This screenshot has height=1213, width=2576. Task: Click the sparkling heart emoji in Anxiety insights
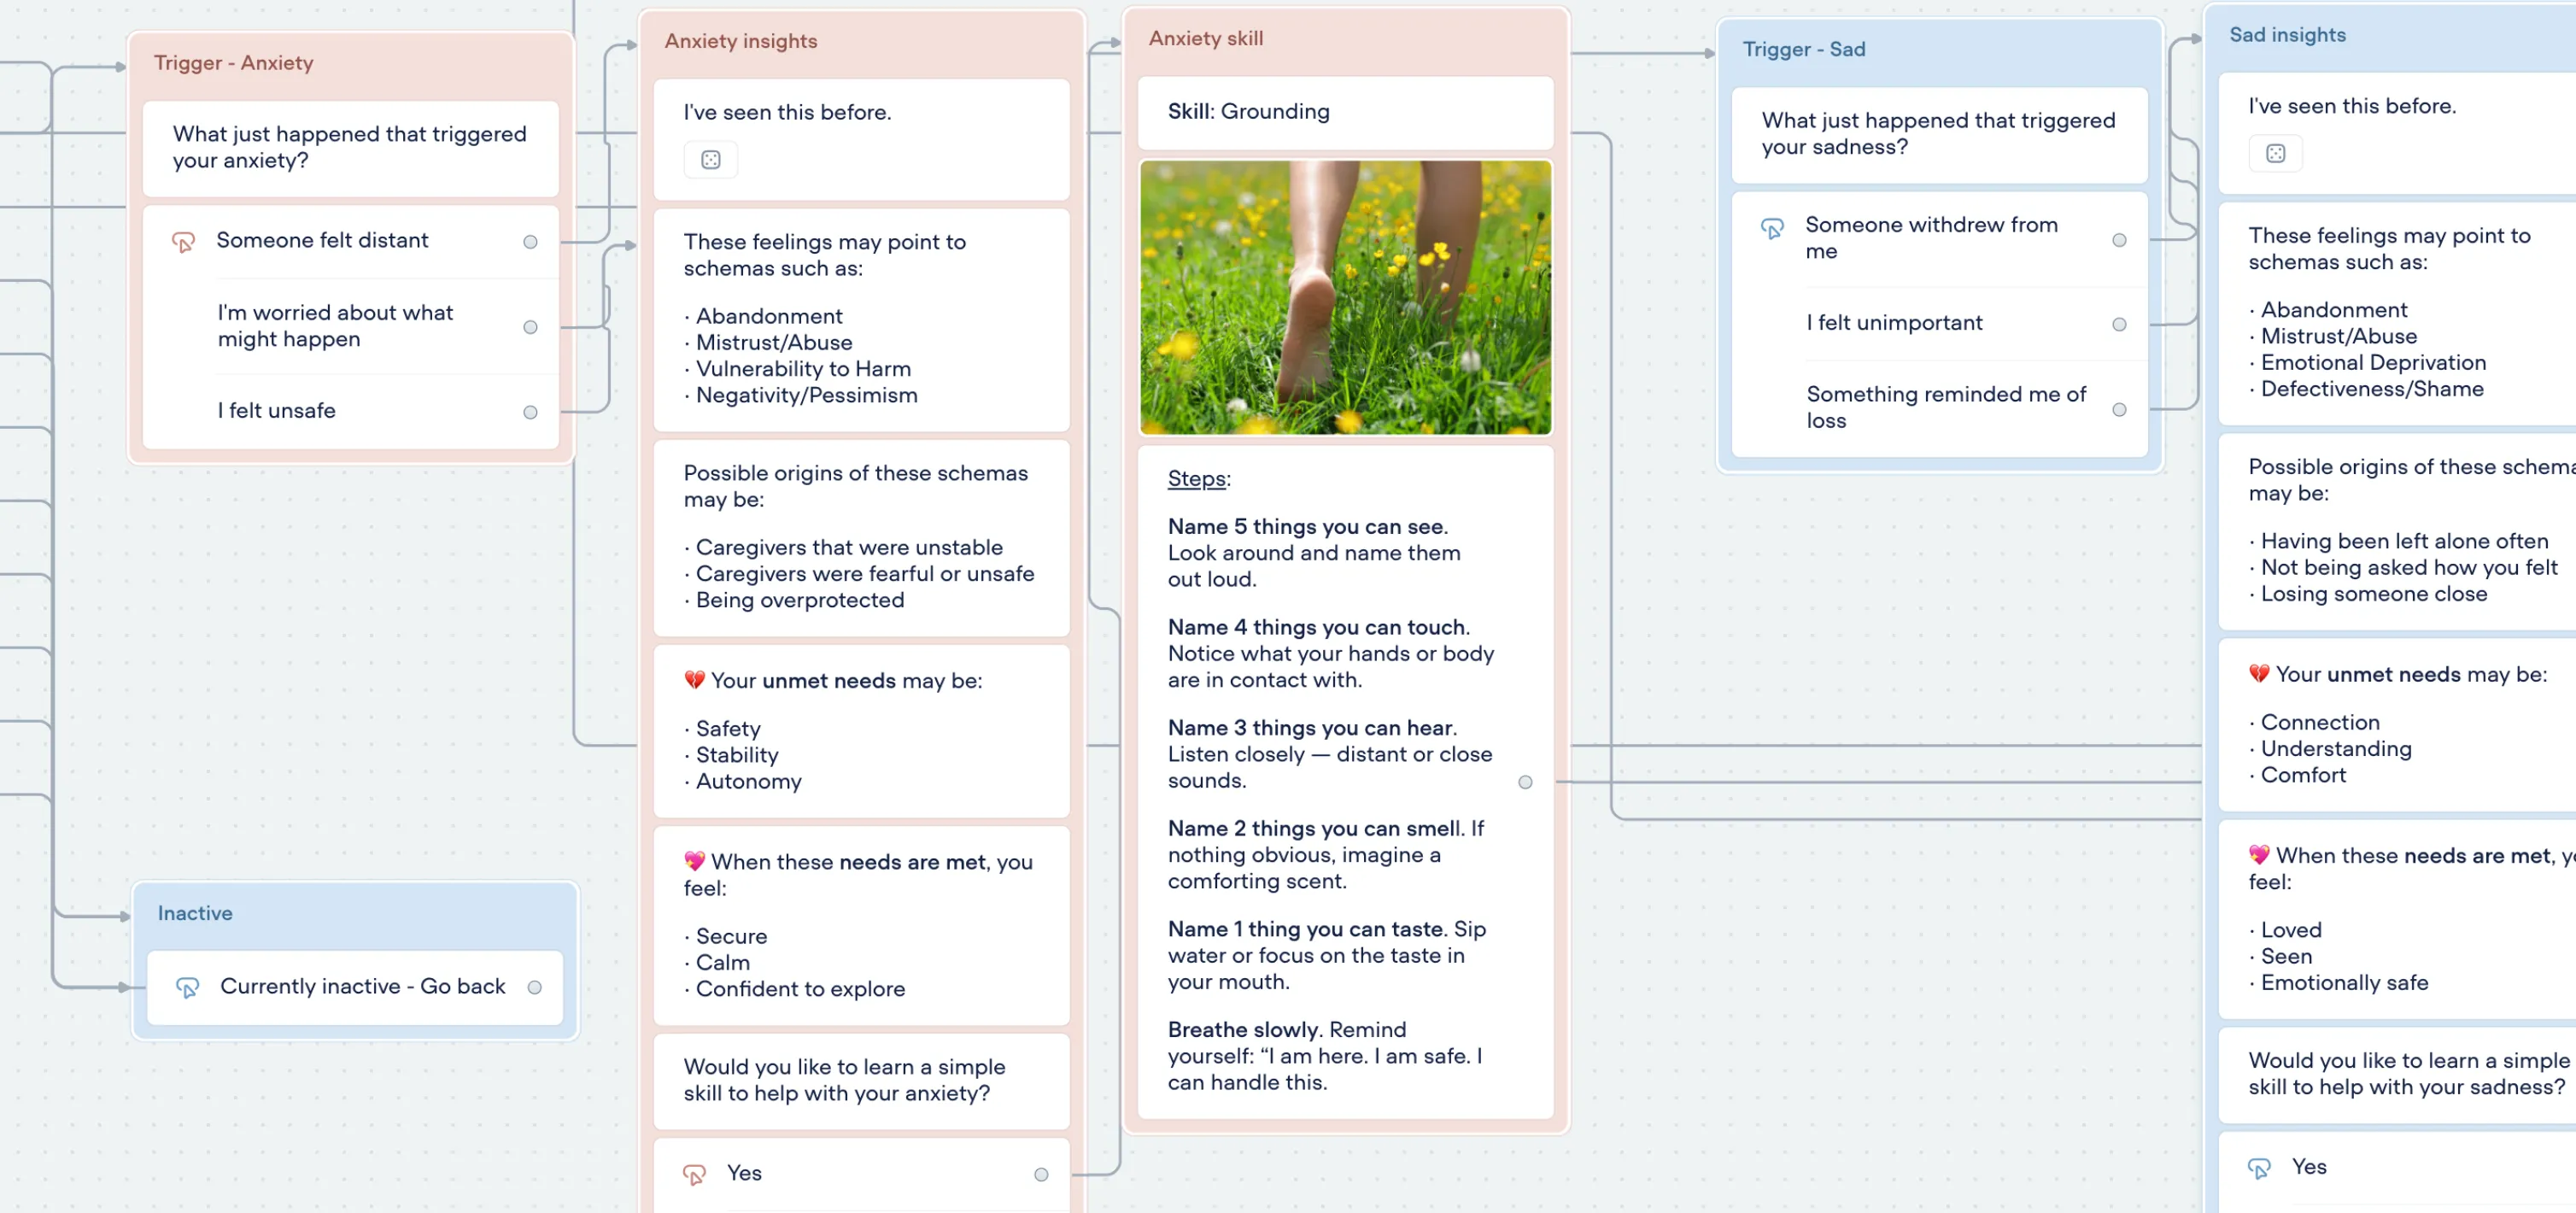pyautogui.click(x=694, y=861)
